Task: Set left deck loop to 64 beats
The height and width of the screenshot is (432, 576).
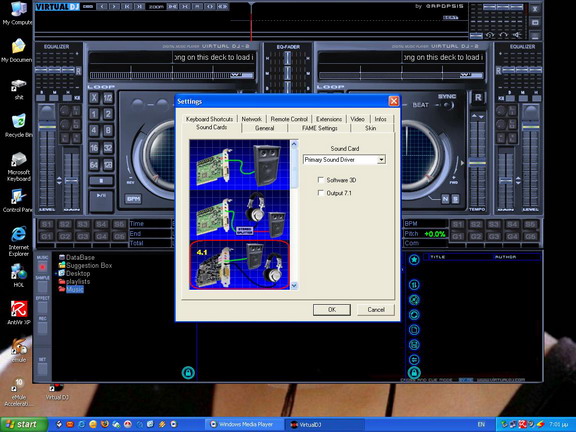Action: click(94, 165)
